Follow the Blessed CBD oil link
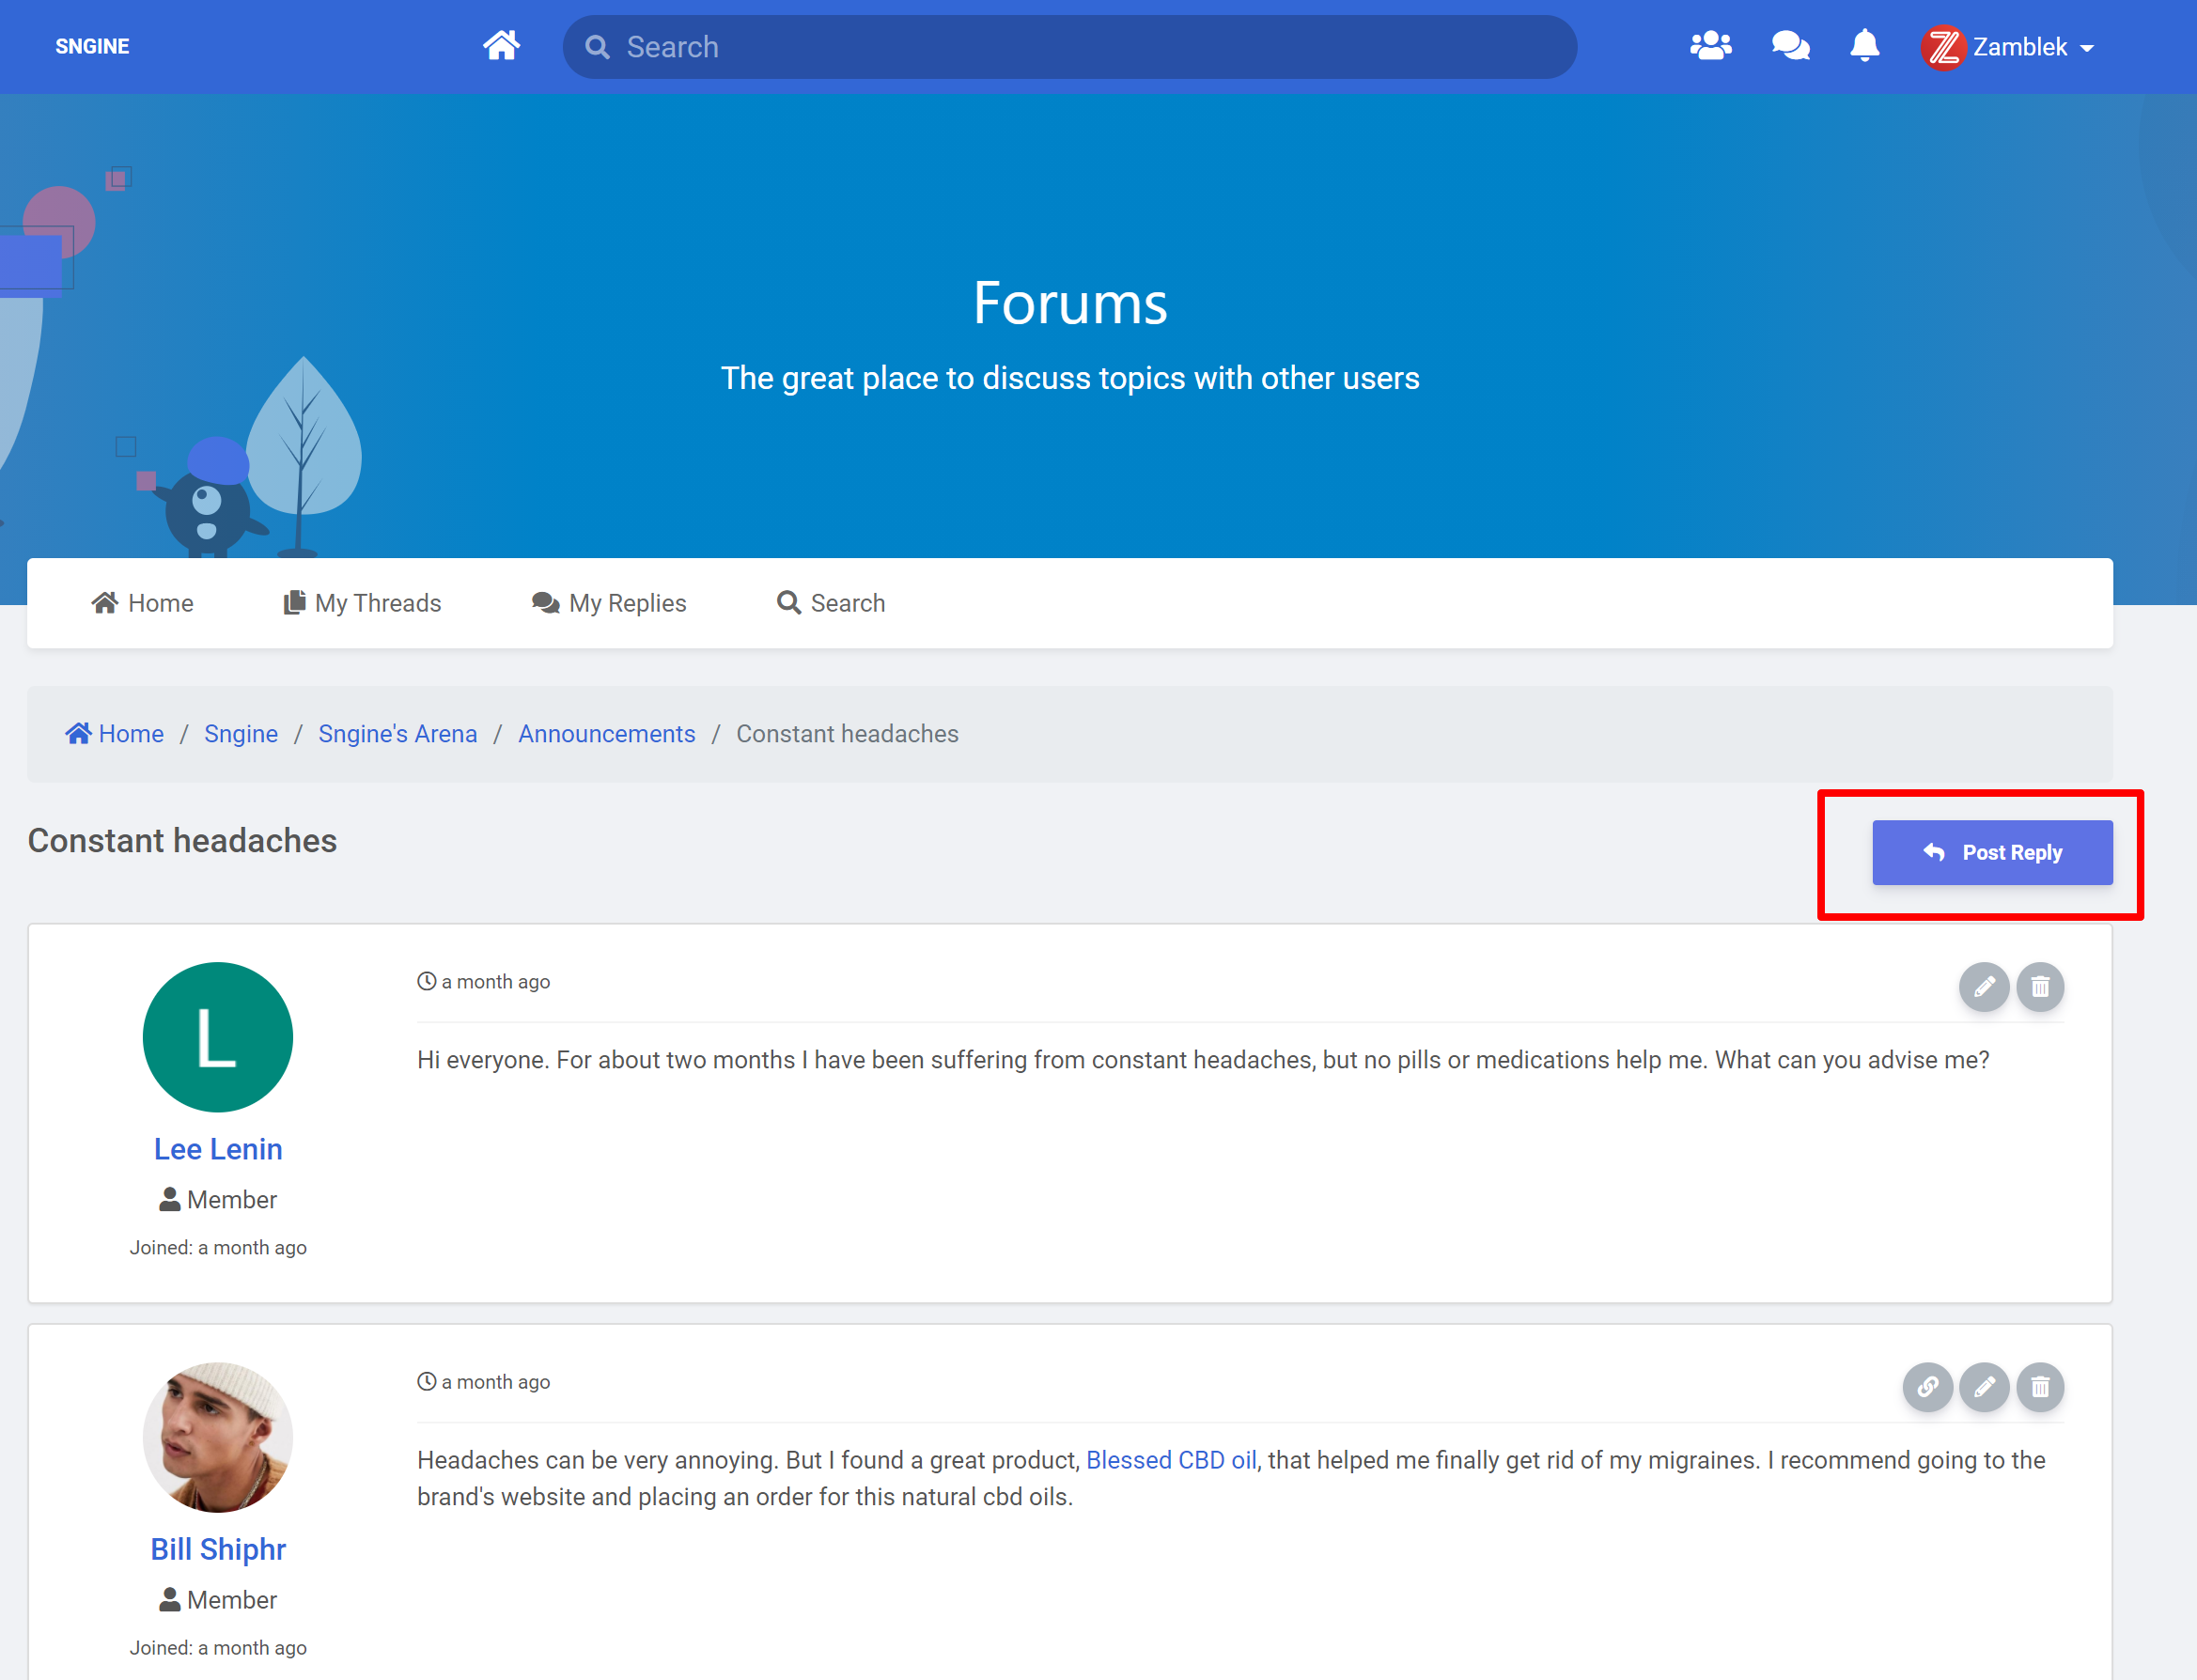The height and width of the screenshot is (1680, 2197). tap(1171, 1460)
